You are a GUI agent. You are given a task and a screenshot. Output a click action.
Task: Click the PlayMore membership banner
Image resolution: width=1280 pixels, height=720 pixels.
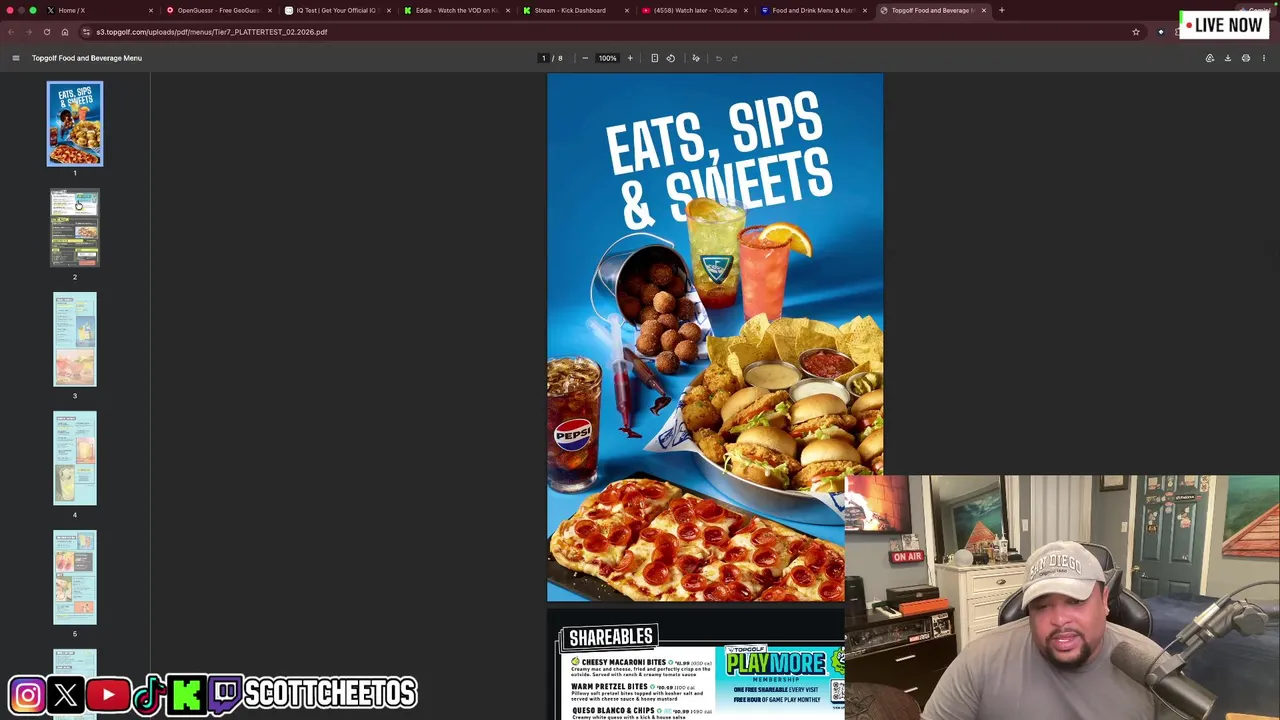tap(782, 678)
